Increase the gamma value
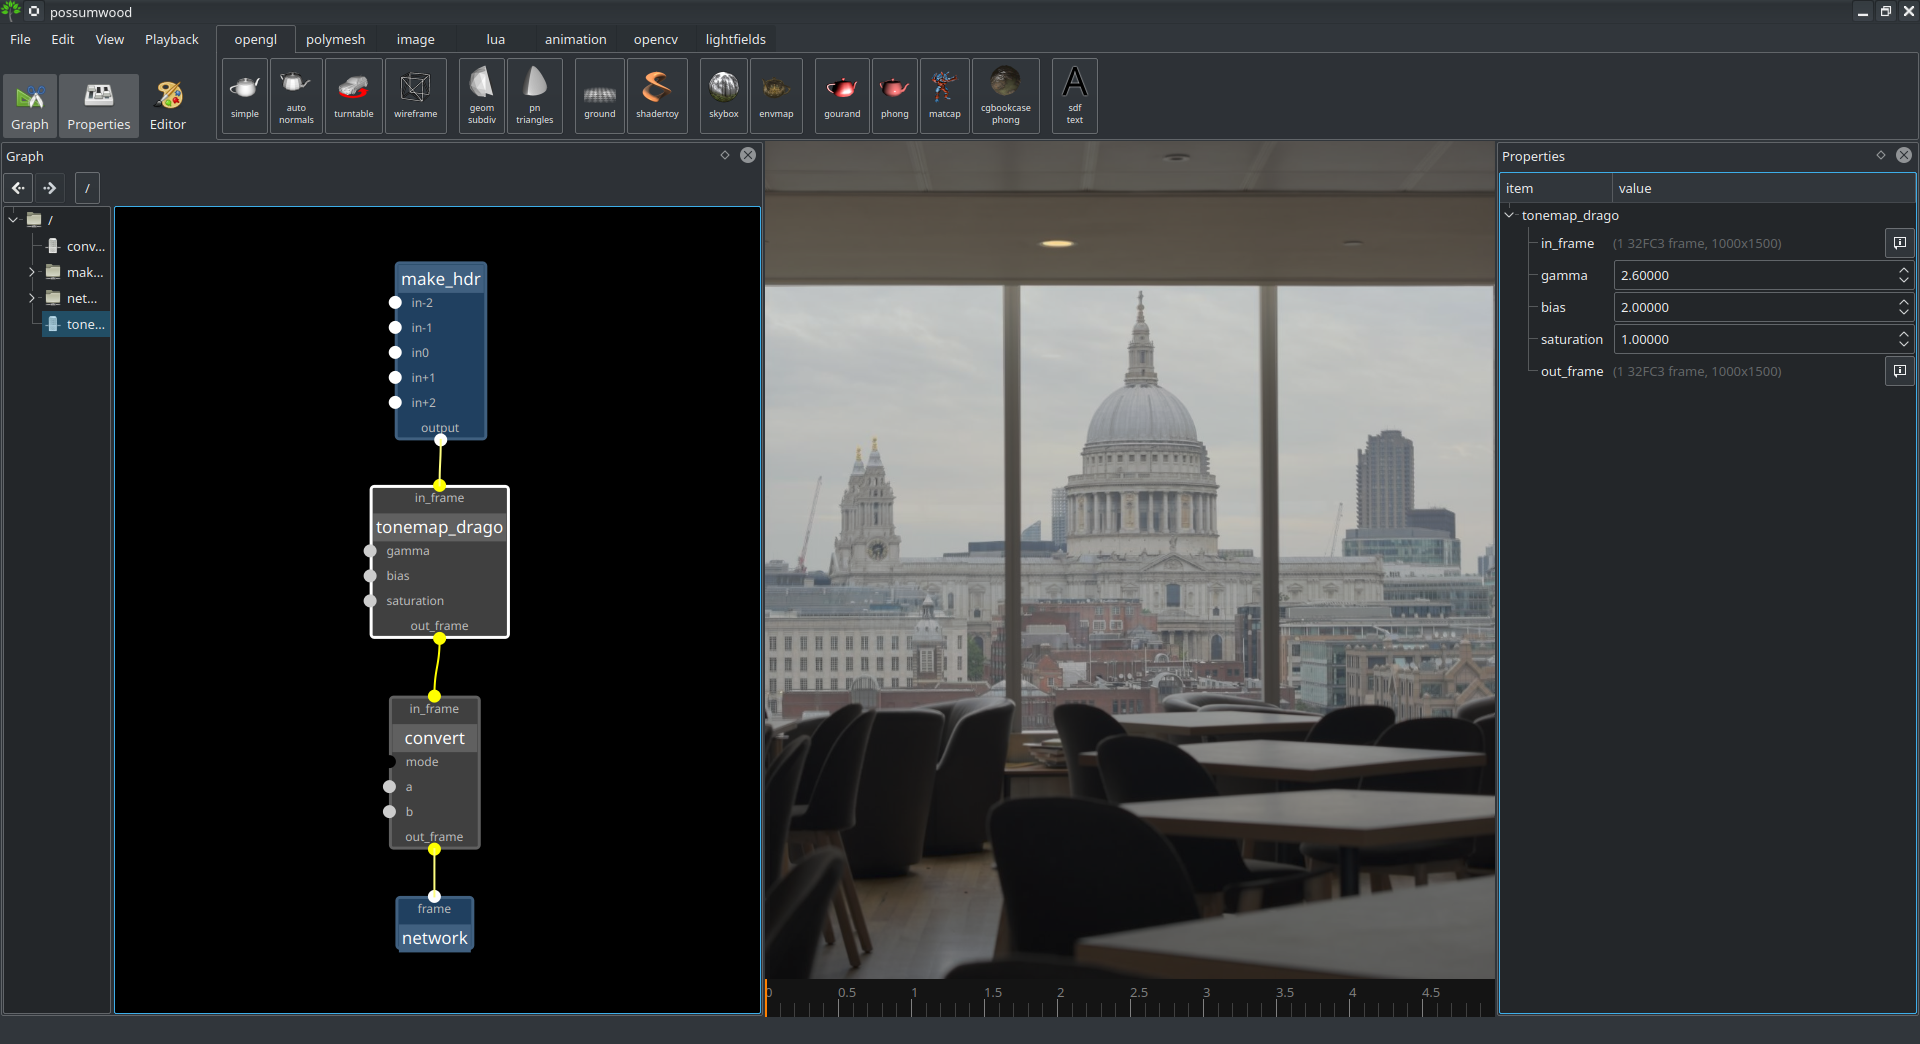 (1904, 269)
